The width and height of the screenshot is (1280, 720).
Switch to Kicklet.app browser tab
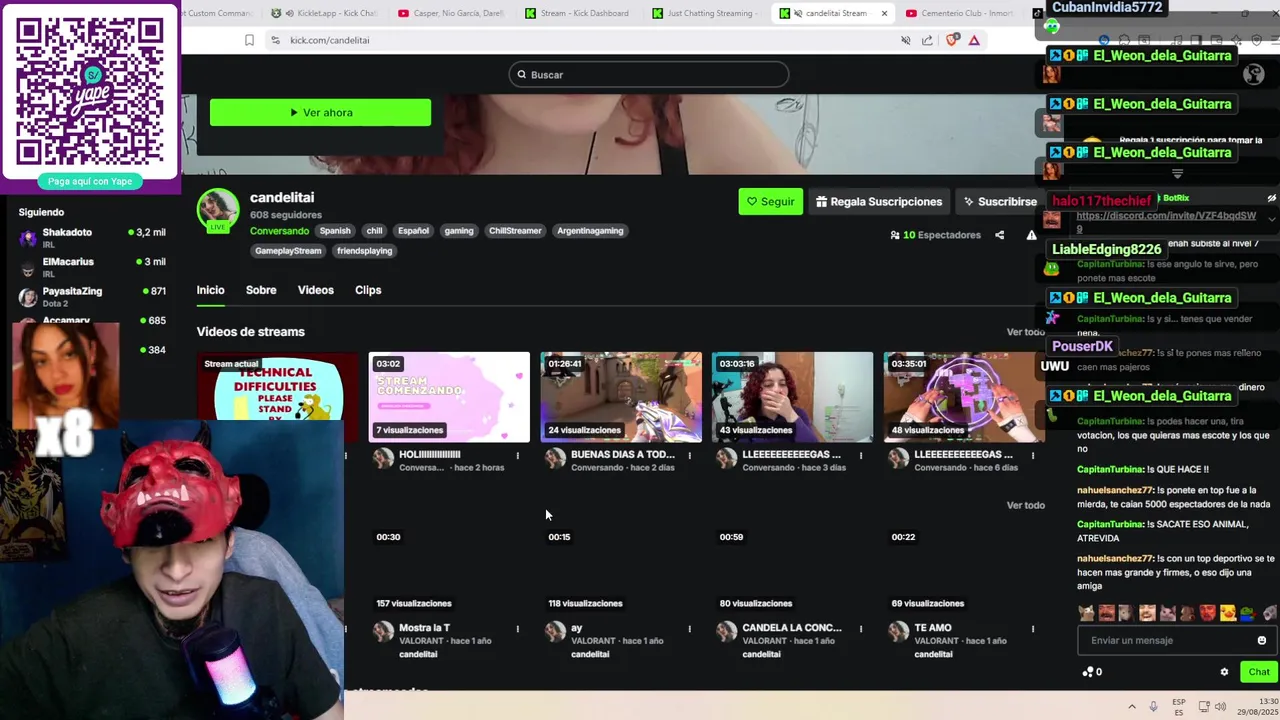coord(323,13)
